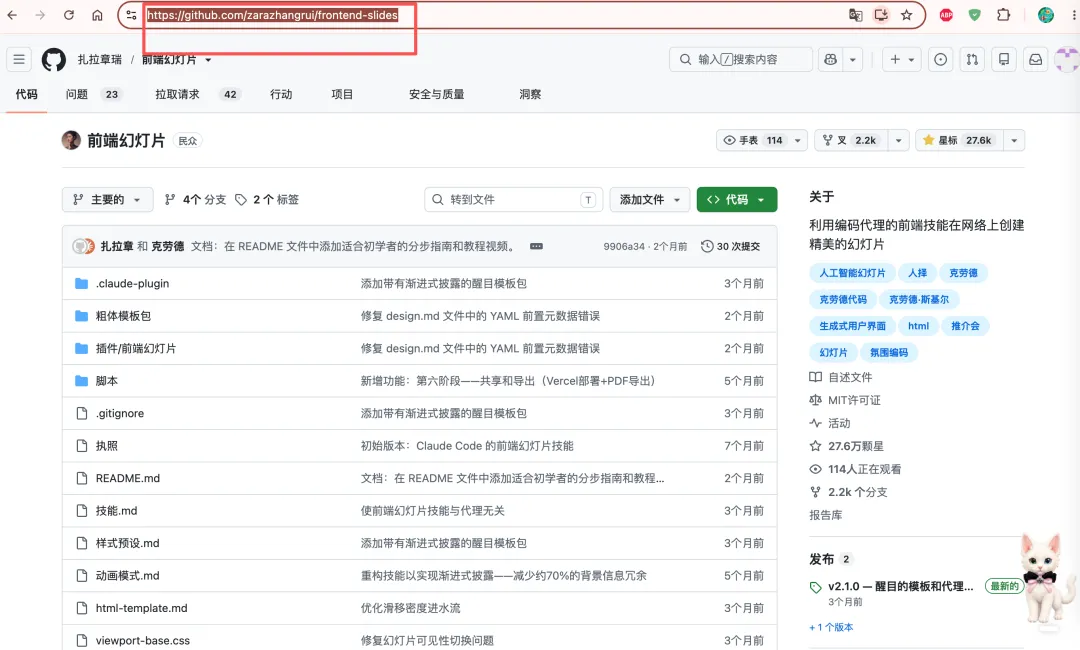Screen dimensions: 1080x650
Task: Click the translate page icon in address bar
Action: tap(855, 14)
